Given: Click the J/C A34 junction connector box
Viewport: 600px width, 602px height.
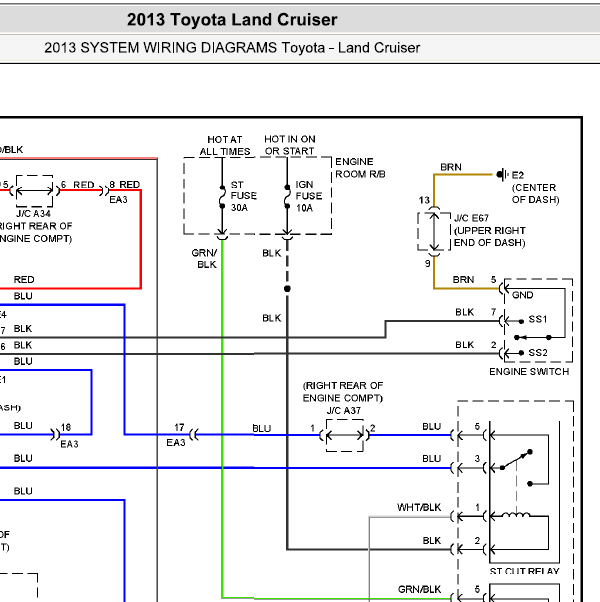Looking at the screenshot, I should click(35, 191).
